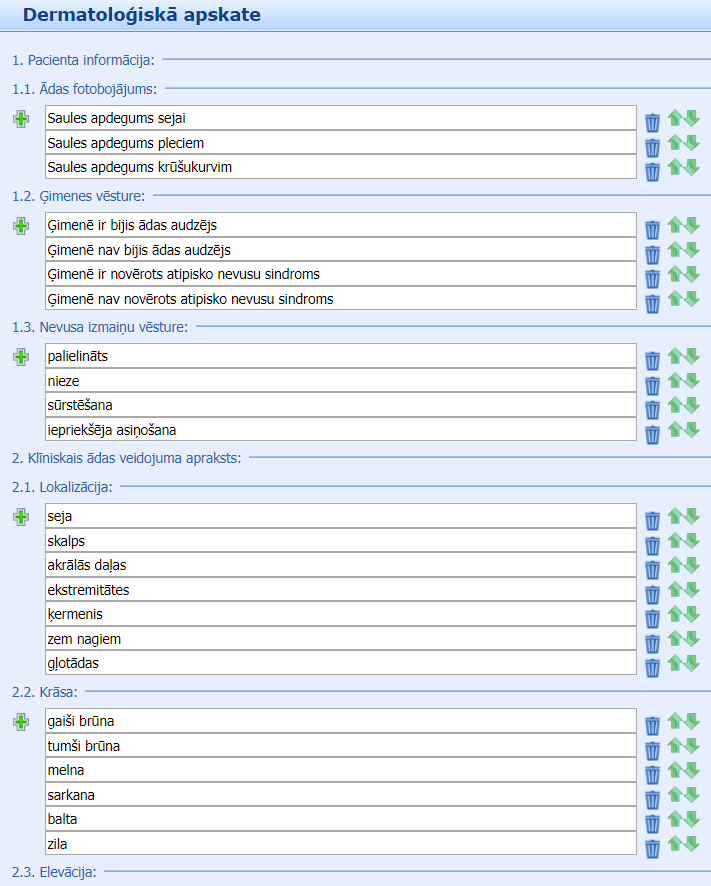Move "zem nagiem" up in the list

(675, 639)
